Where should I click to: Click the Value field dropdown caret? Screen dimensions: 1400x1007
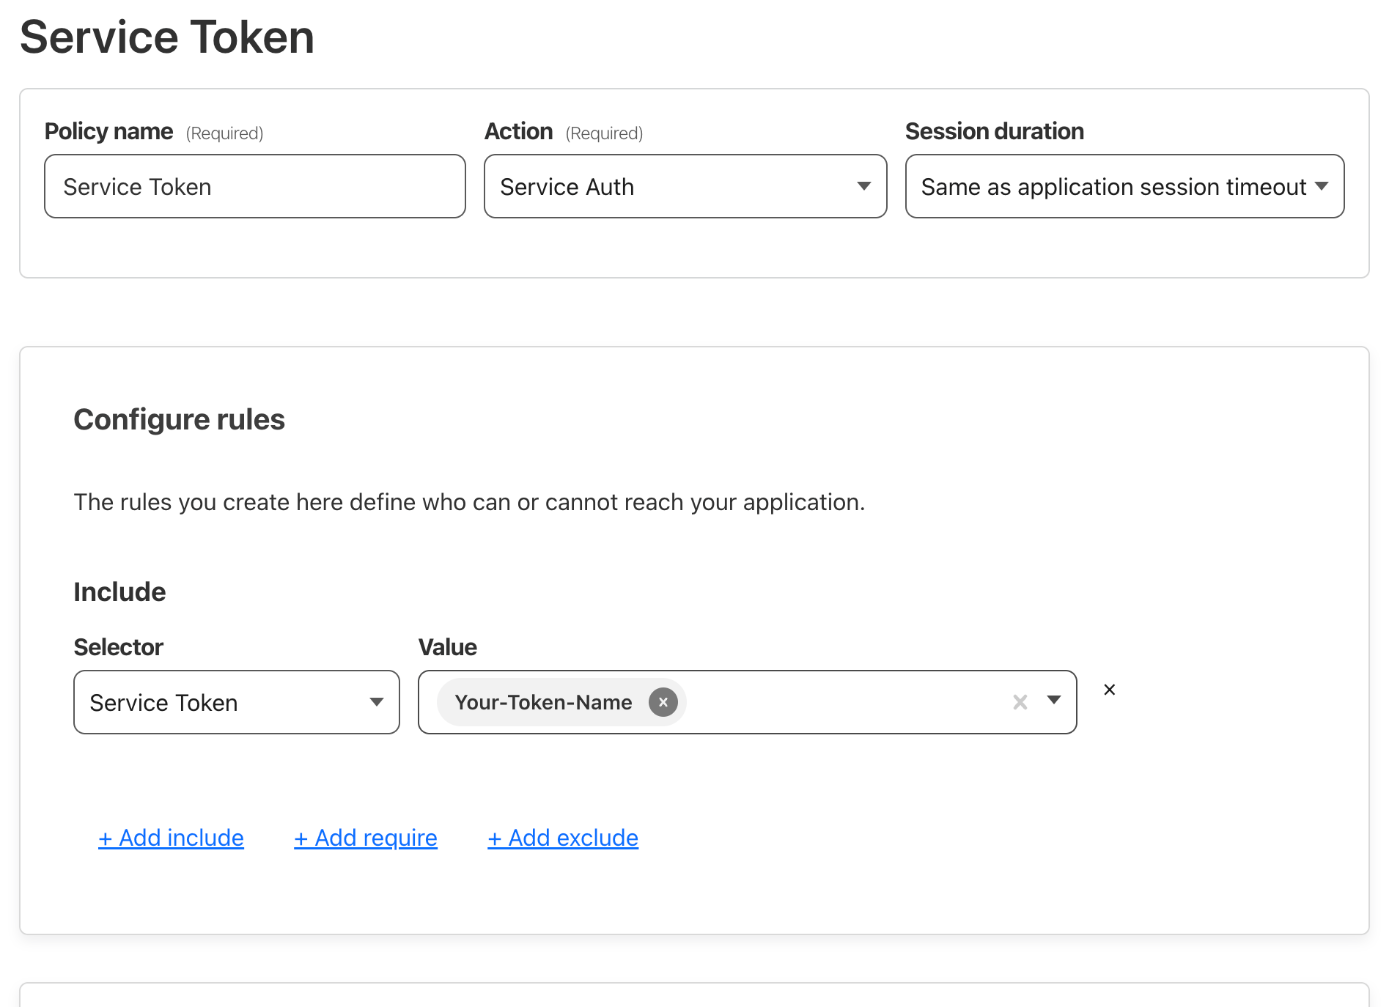(x=1055, y=702)
